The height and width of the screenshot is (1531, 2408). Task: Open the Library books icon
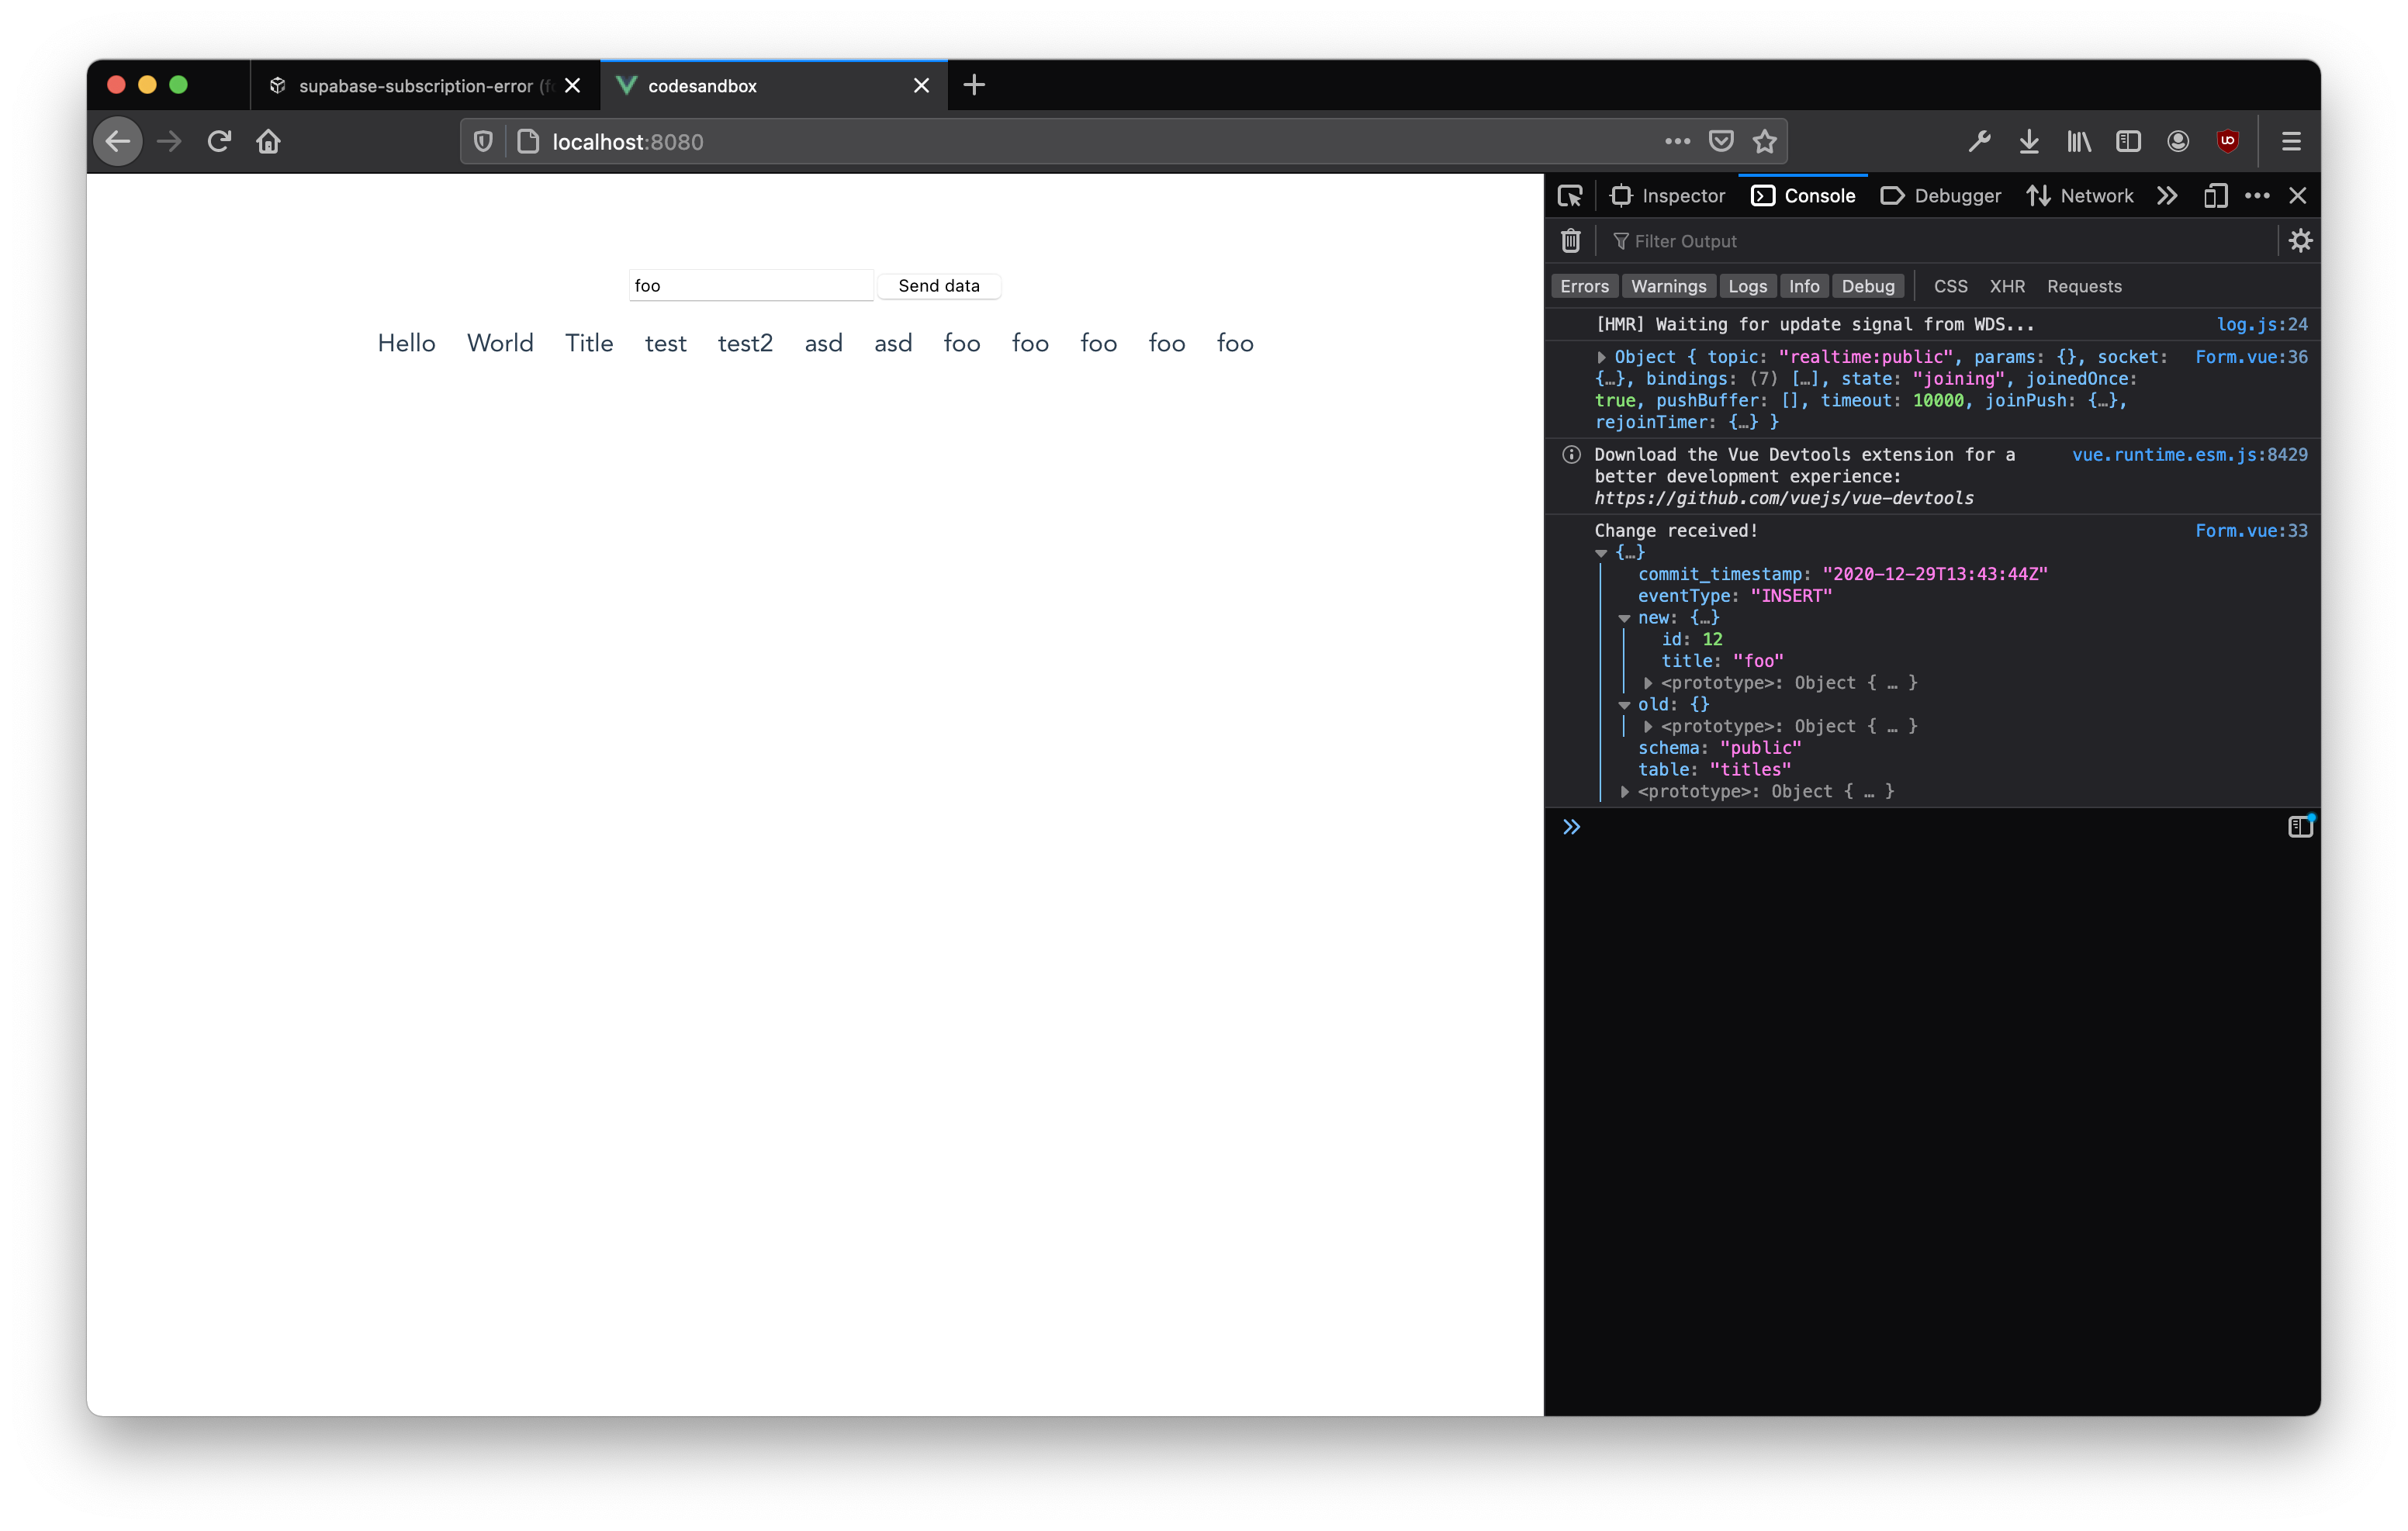pyautogui.click(x=2079, y=142)
